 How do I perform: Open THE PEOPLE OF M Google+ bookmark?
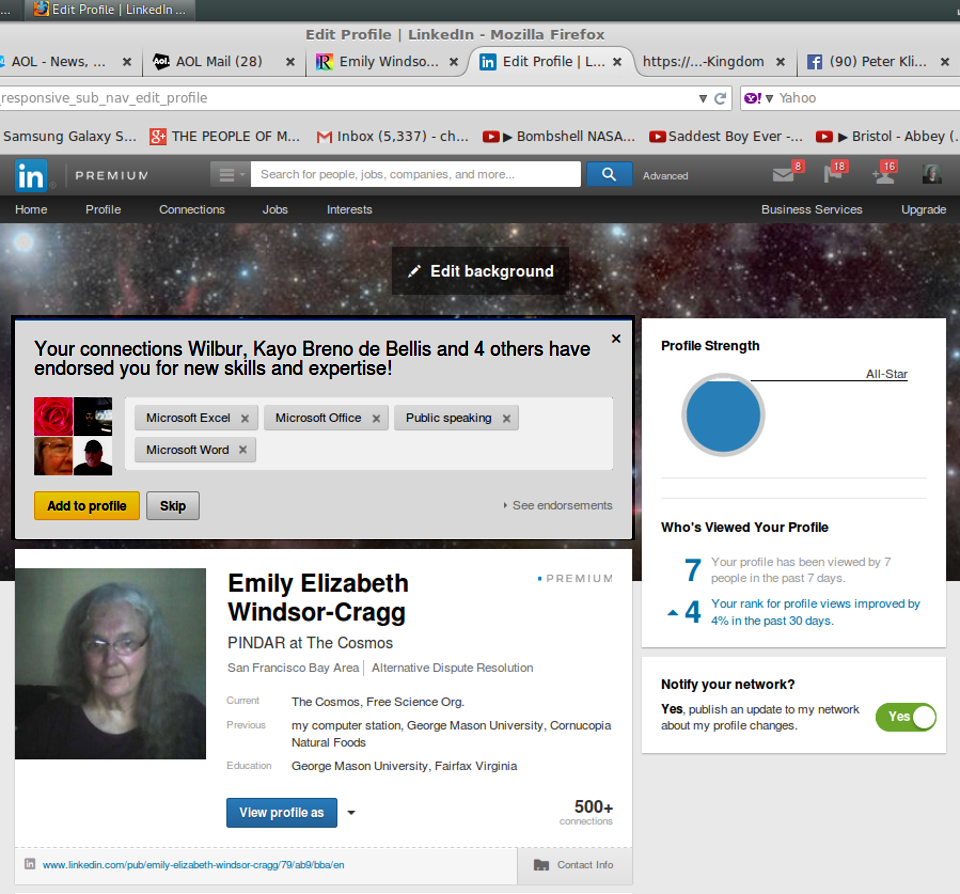pyautogui.click(x=225, y=137)
